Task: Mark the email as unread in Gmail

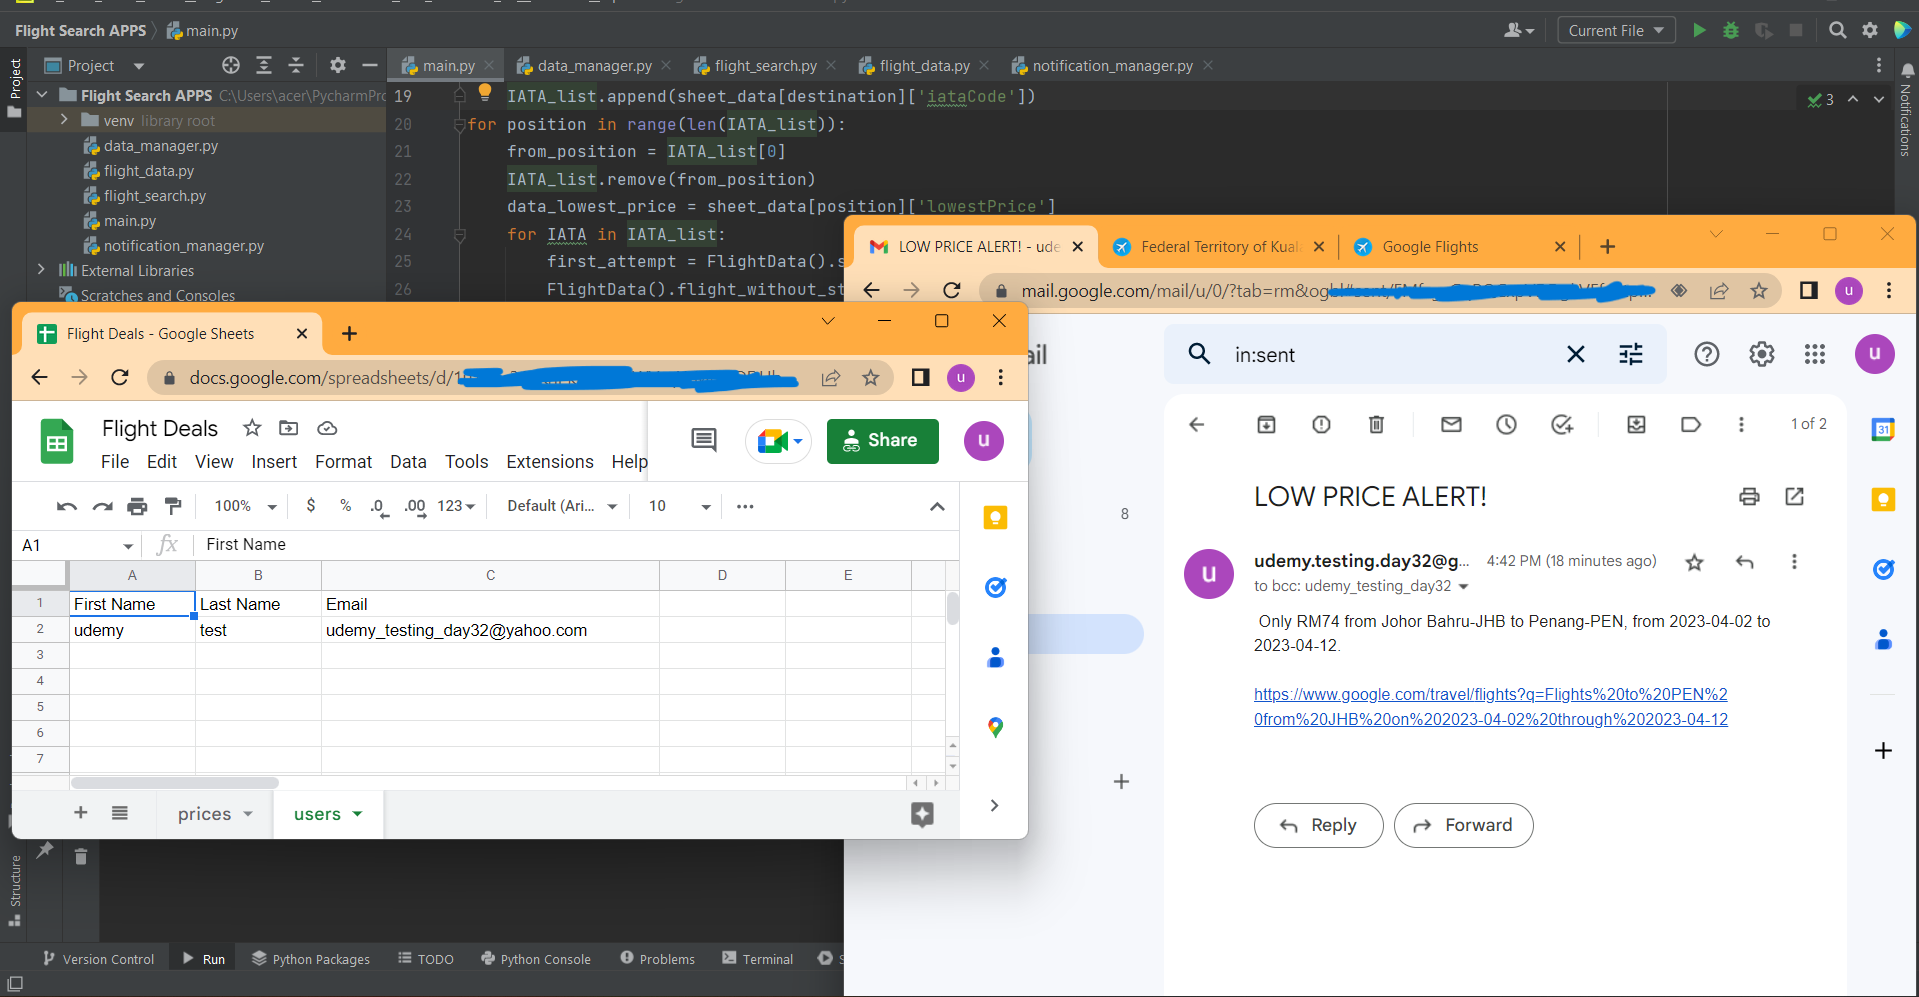Action: tap(1451, 425)
